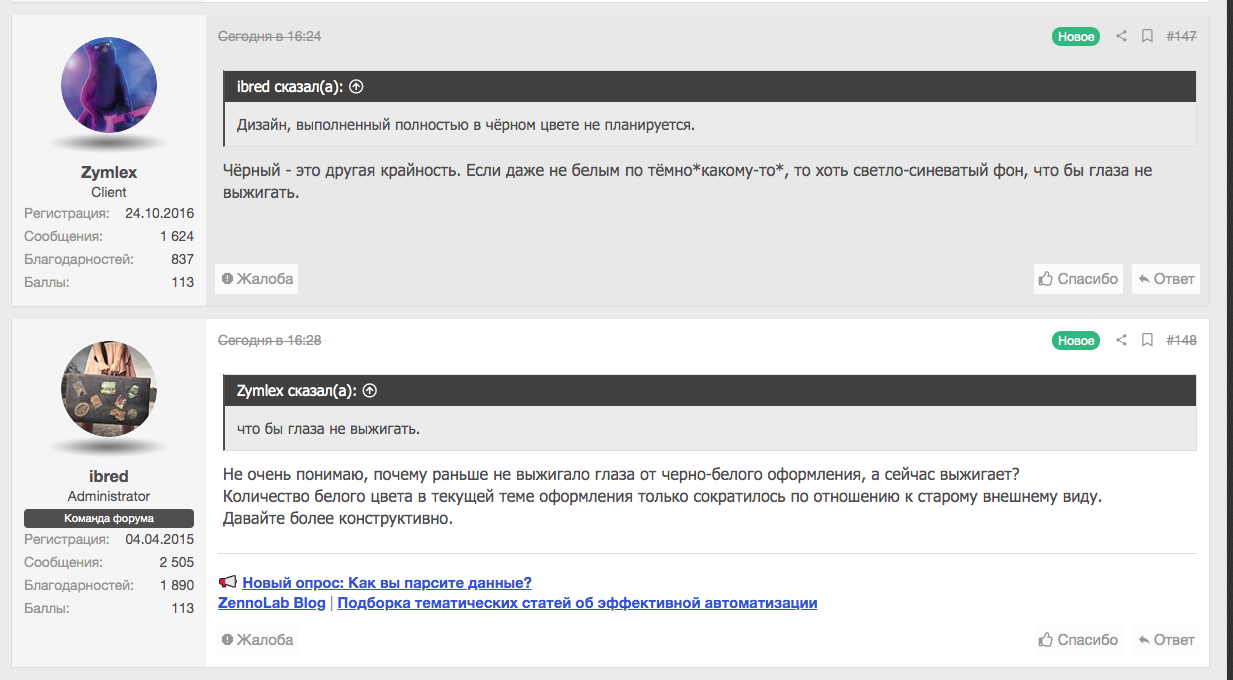The image size is (1233, 680).
Task: Visit the ZennoLab Blog link
Action: tap(272, 603)
